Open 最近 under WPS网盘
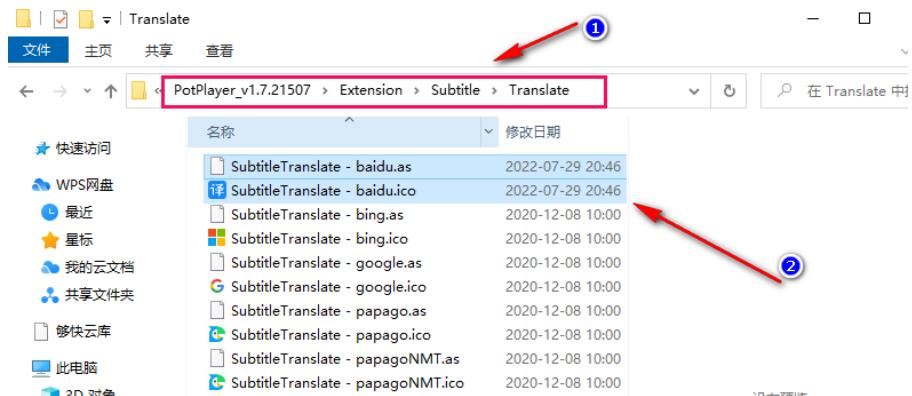 (x=79, y=212)
